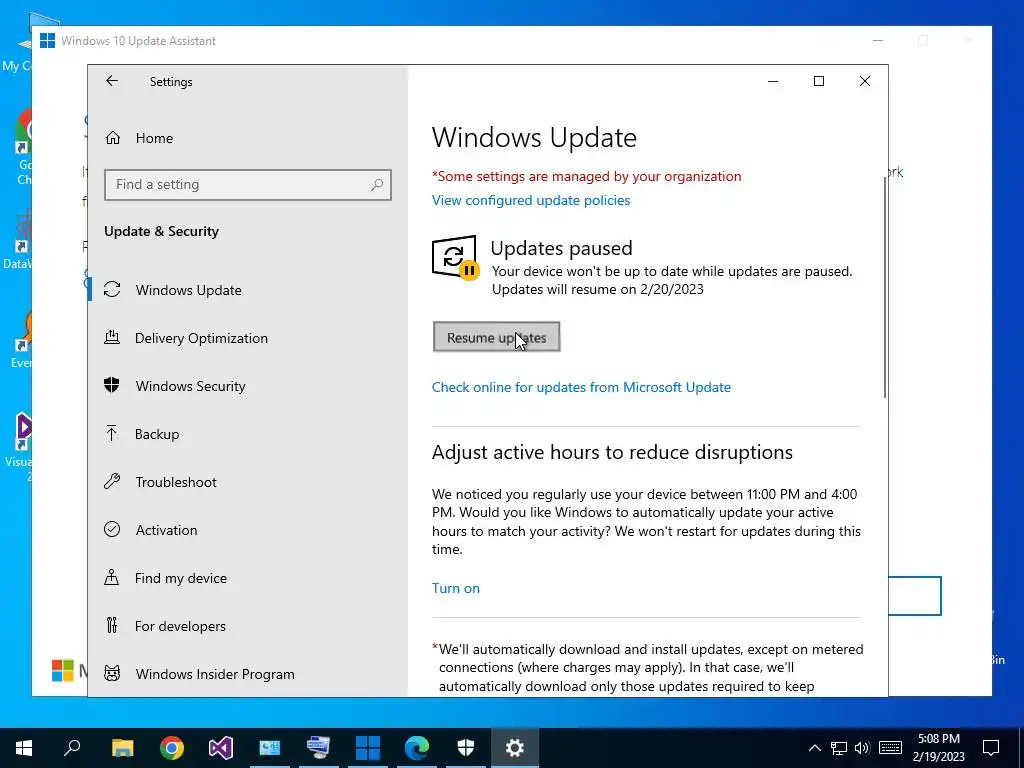The height and width of the screenshot is (768, 1024).
Task: Open the Backup settings page
Action: tap(157, 434)
